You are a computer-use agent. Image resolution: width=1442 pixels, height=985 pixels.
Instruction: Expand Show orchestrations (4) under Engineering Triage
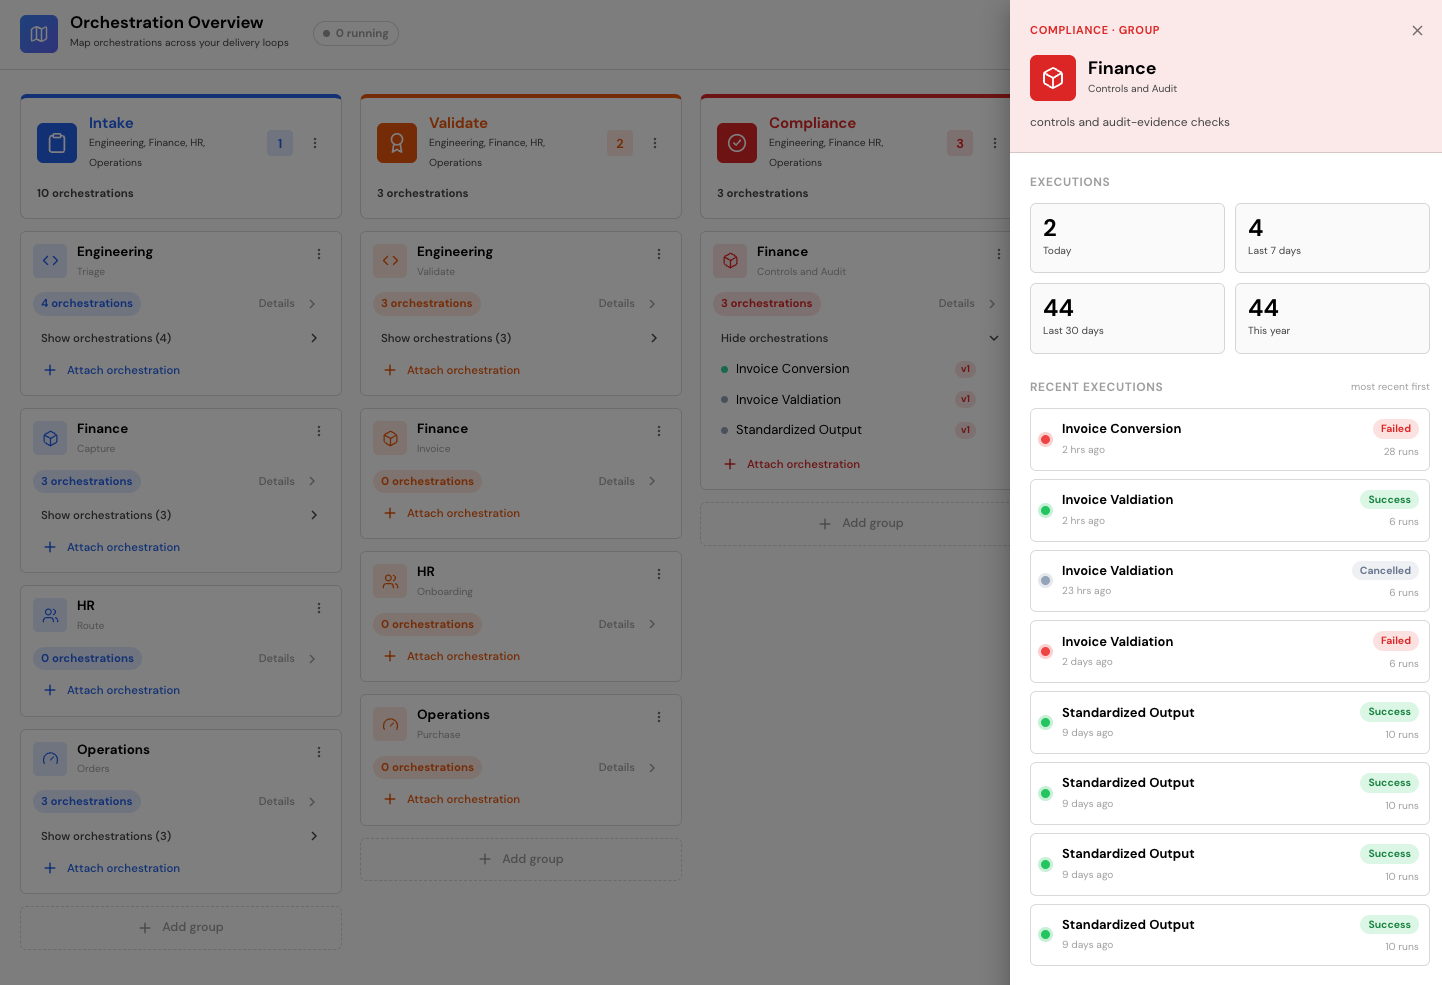181,338
